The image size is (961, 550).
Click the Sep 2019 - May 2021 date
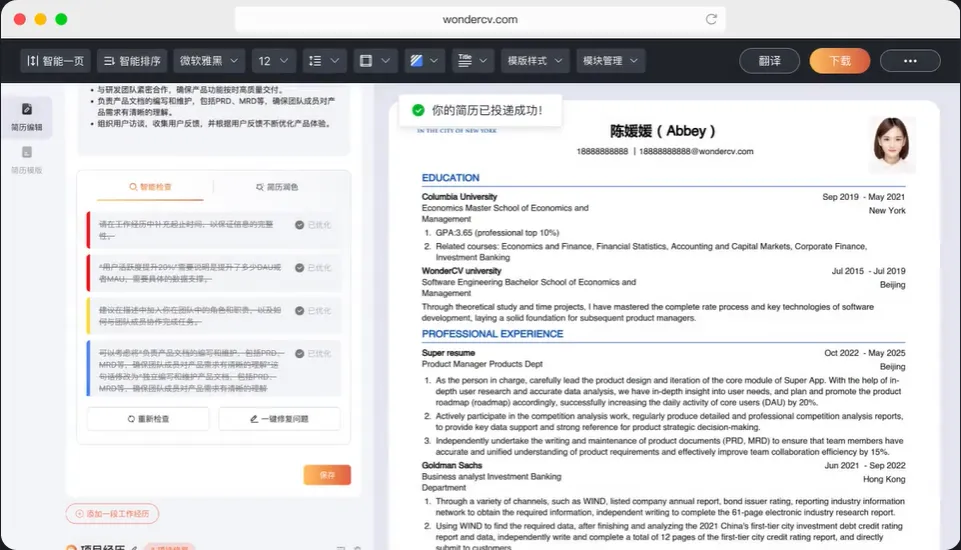(x=864, y=197)
